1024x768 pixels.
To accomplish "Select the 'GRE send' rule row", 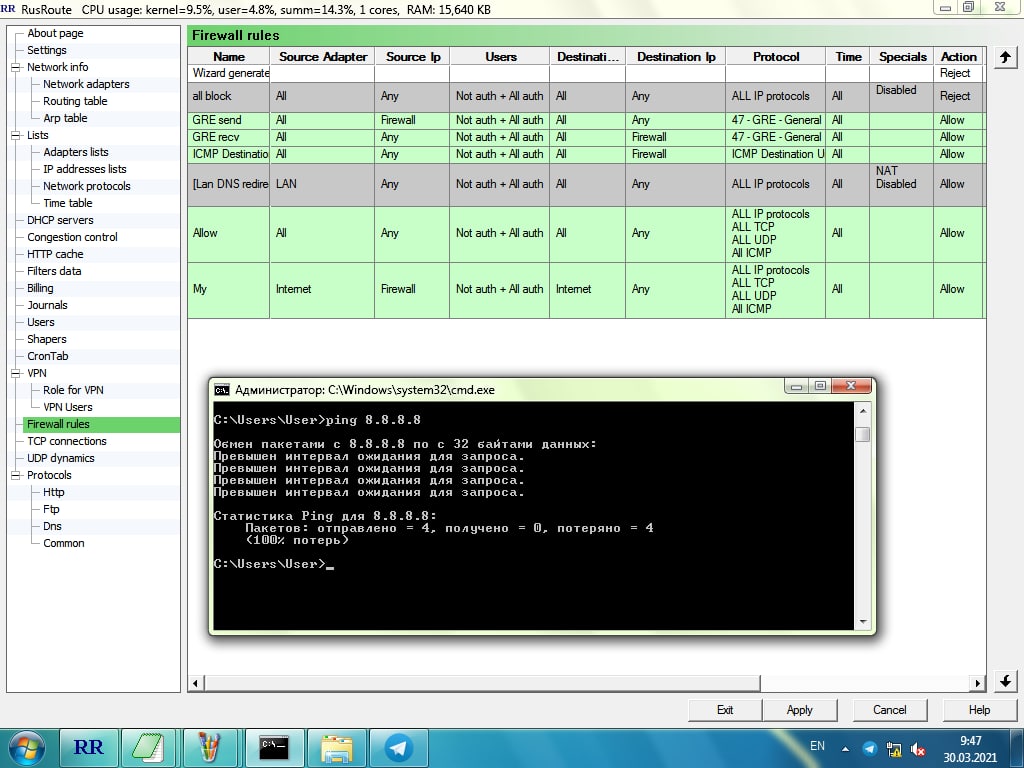I will [585, 120].
